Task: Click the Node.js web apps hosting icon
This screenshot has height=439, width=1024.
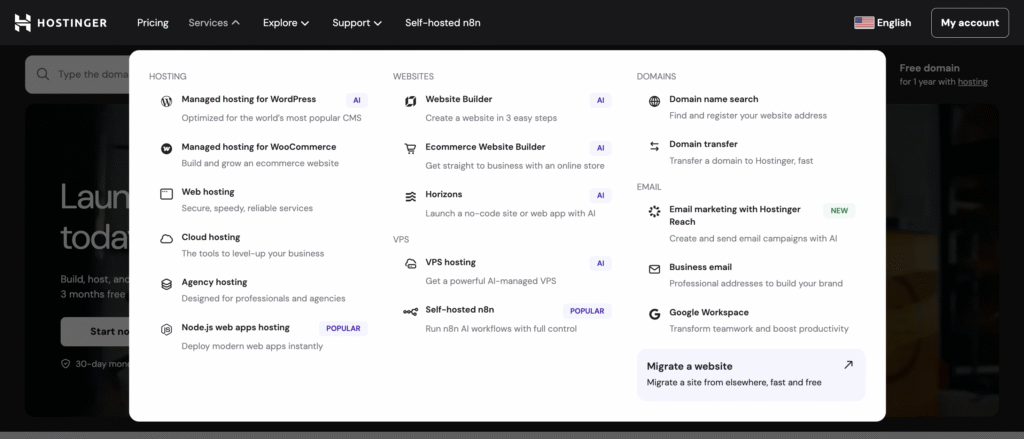Action: coord(166,328)
